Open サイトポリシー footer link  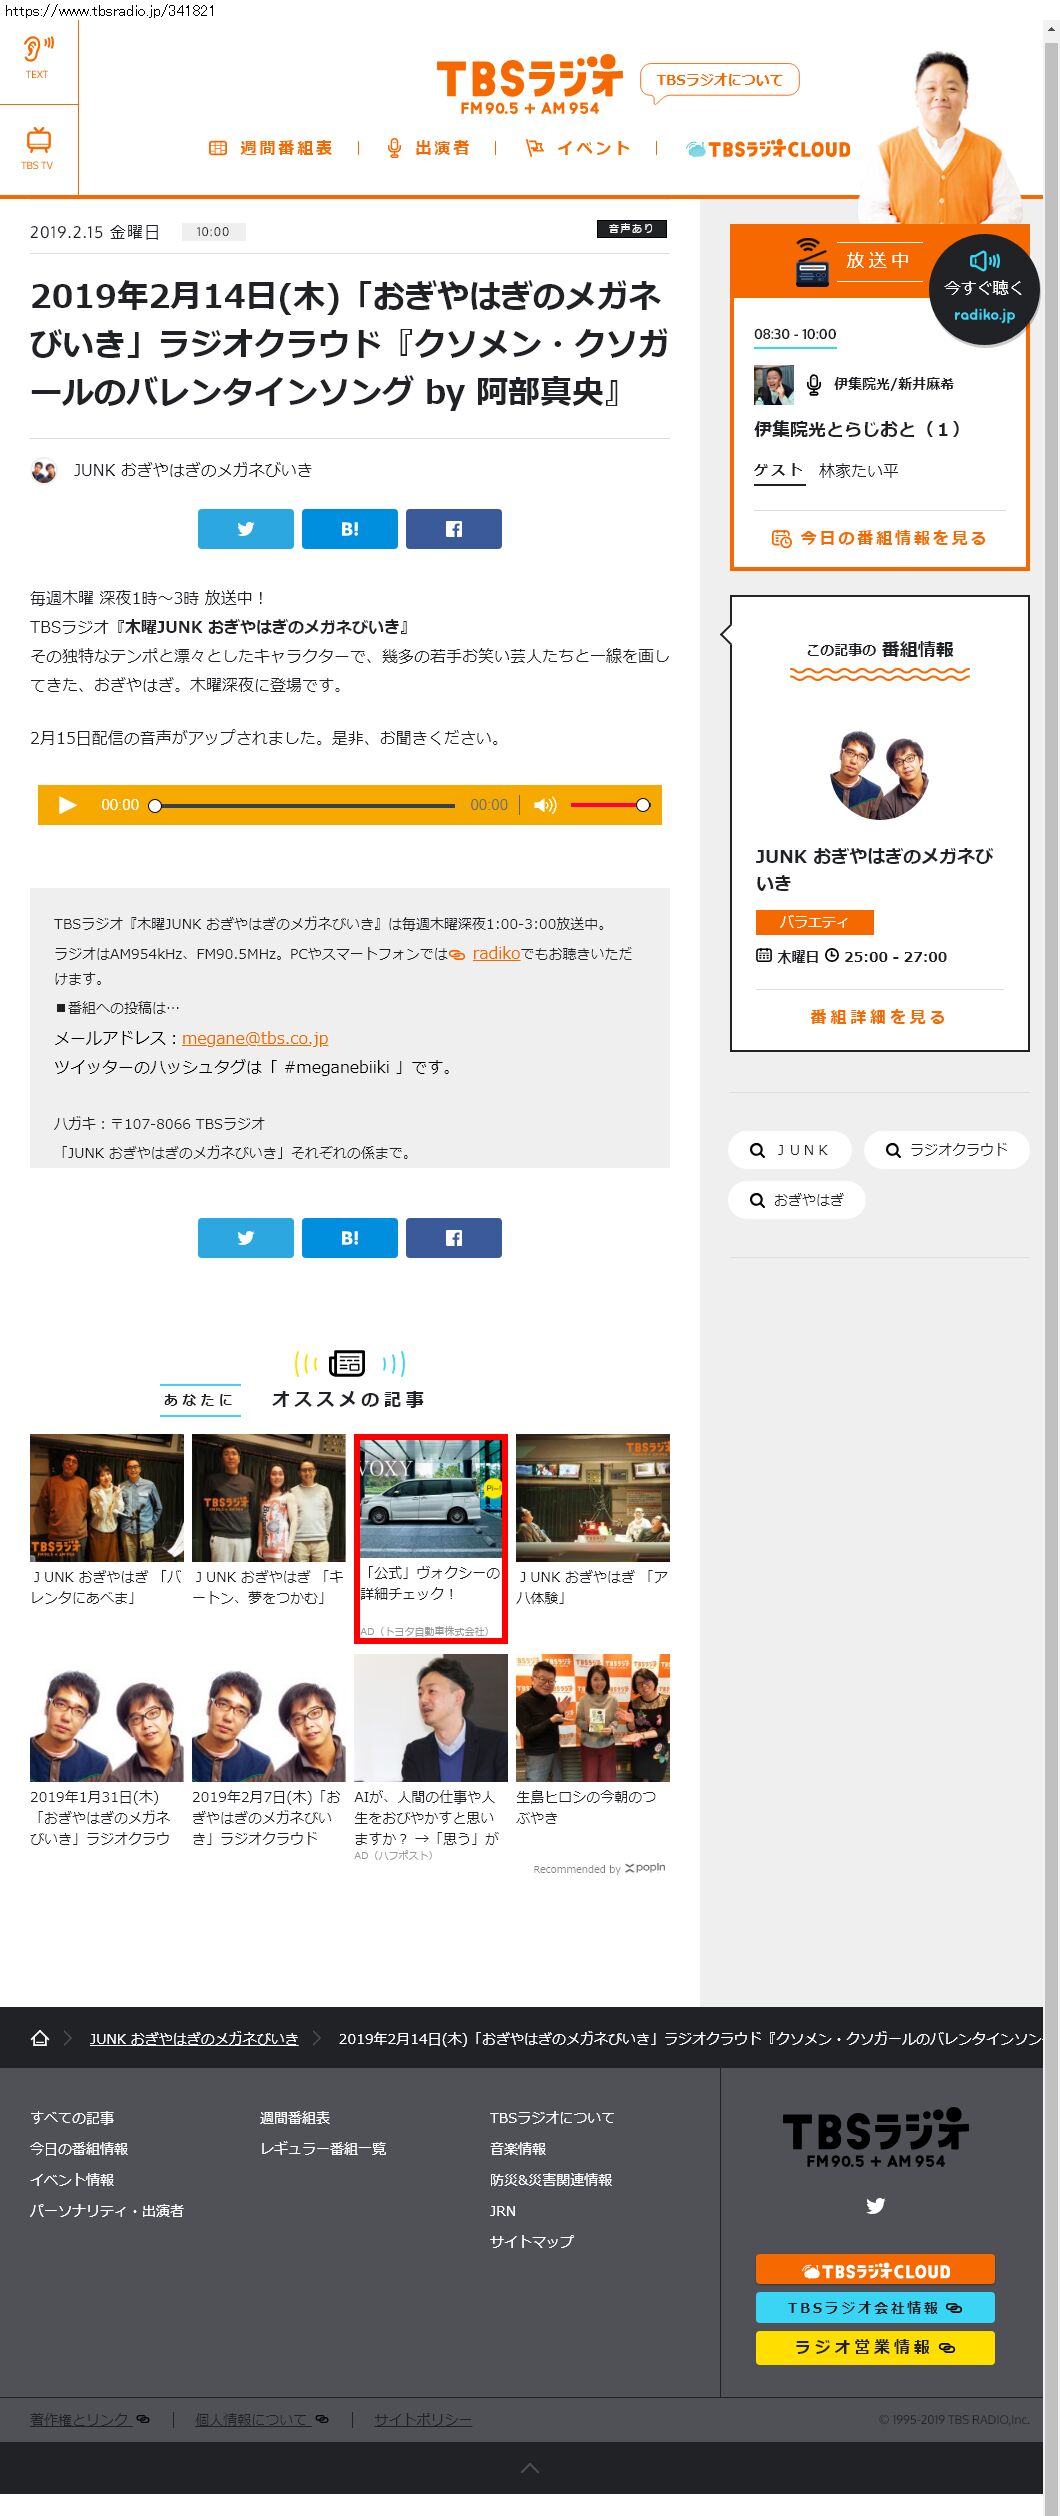pos(423,2419)
